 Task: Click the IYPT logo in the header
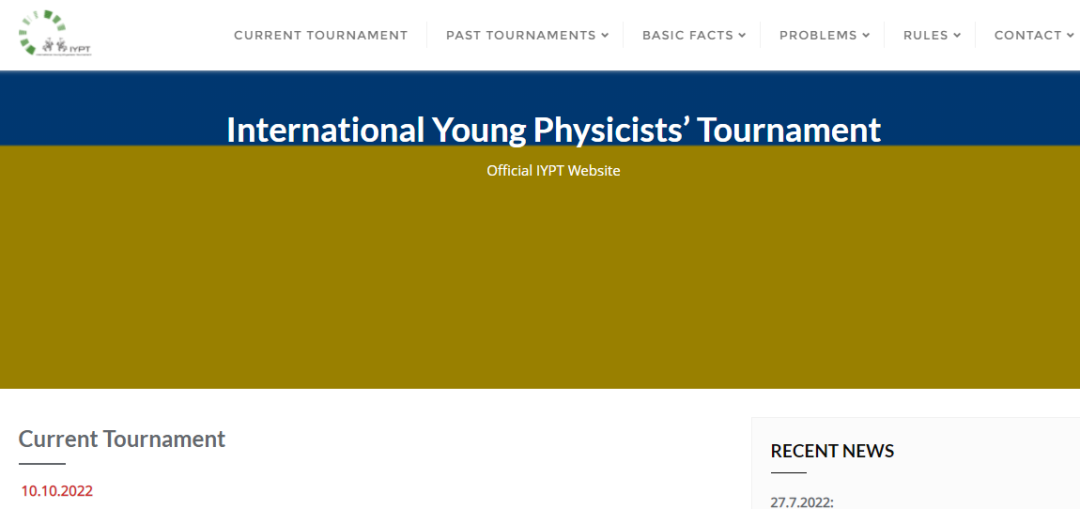click(x=55, y=33)
